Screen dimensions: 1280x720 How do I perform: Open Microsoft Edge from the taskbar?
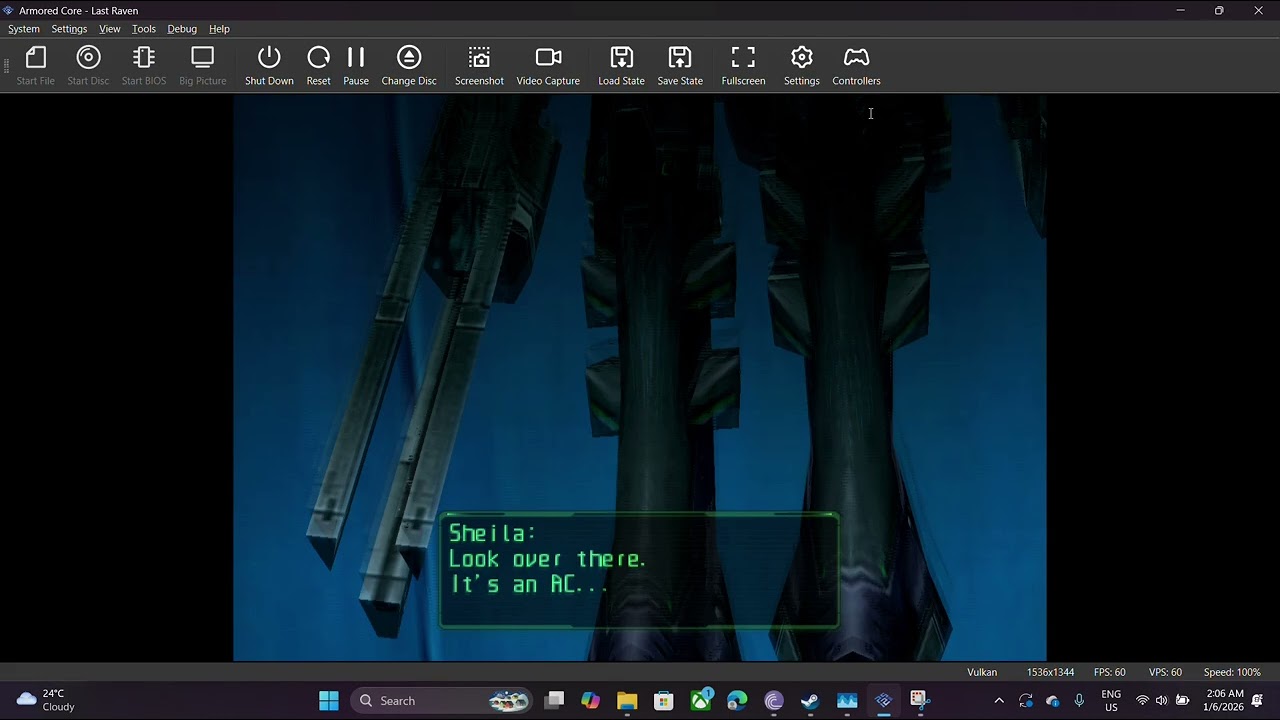(737, 701)
